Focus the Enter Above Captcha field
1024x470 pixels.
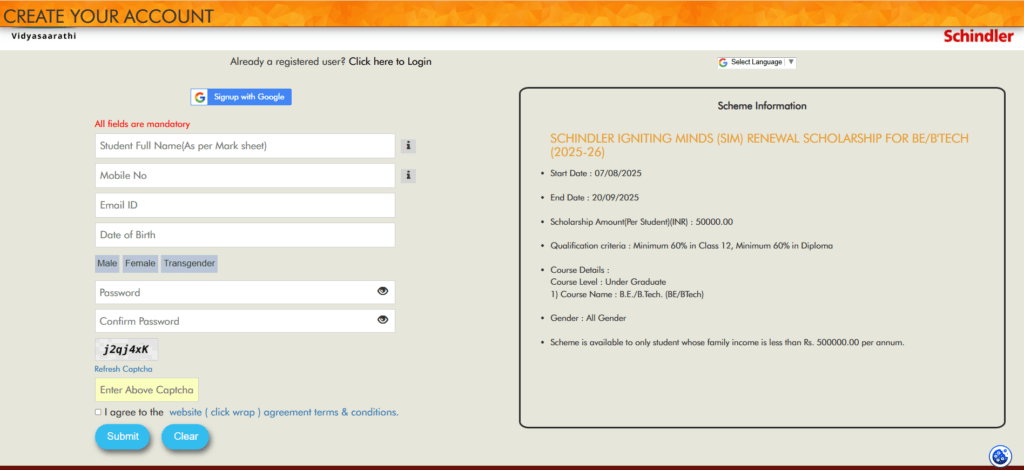coord(147,390)
